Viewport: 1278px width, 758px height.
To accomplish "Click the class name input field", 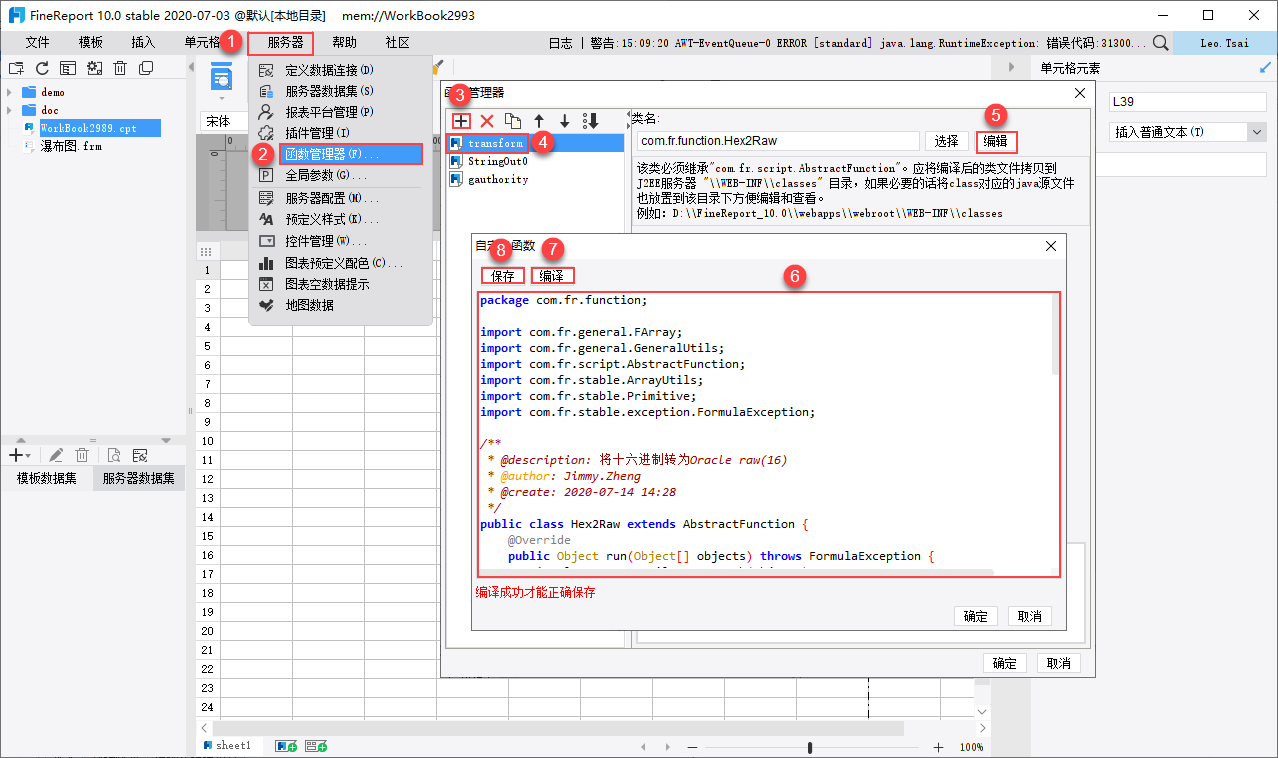I will [776, 141].
